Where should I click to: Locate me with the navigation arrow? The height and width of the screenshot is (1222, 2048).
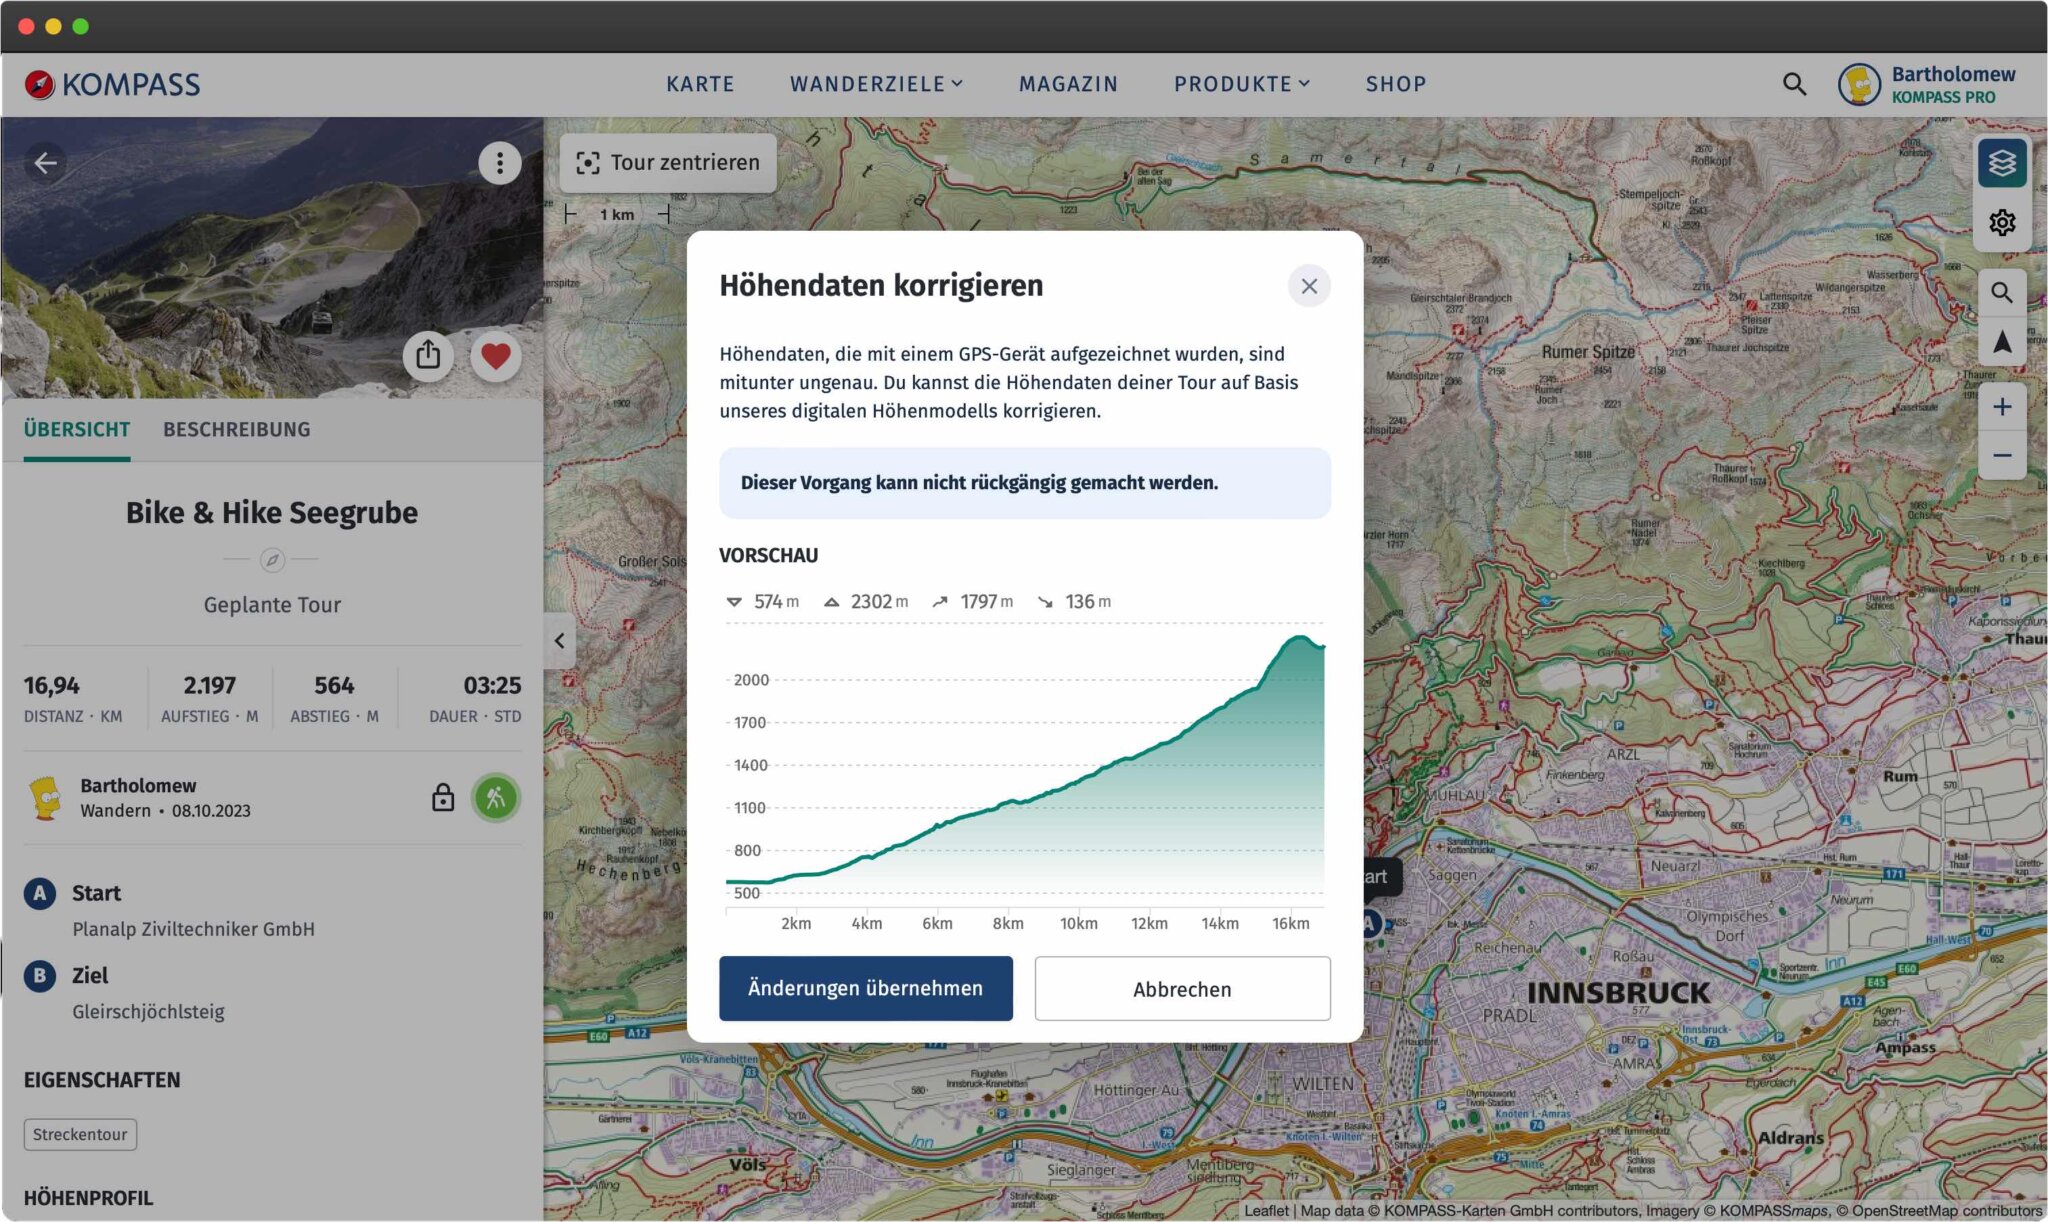point(2001,342)
